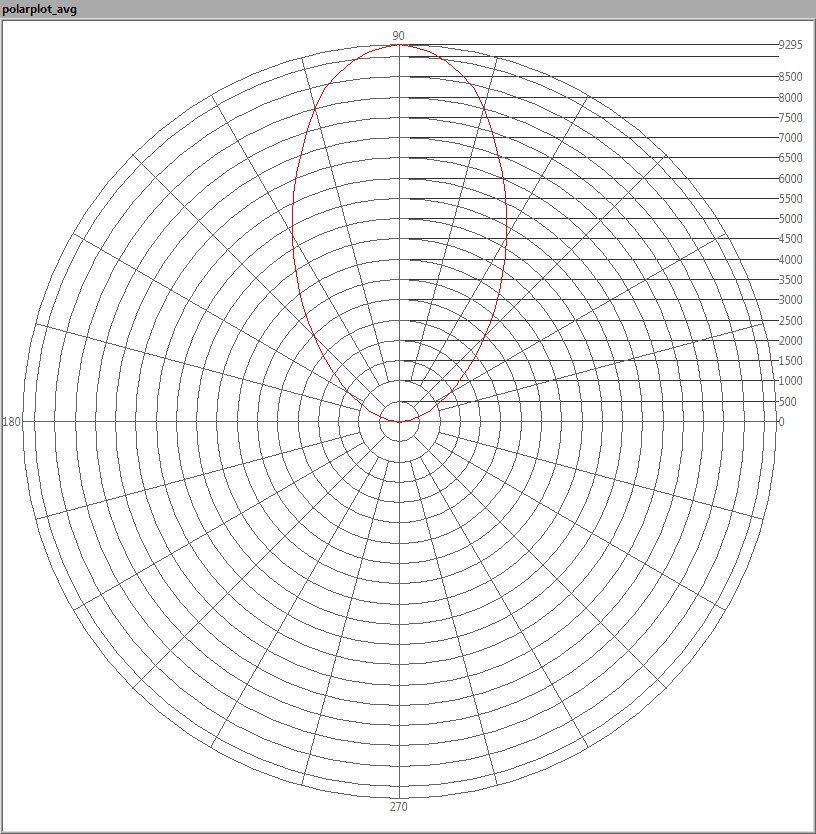This screenshot has height=834, width=816.
Task: Click the 0 degree axis label
Action: pyautogui.click(x=782, y=422)
